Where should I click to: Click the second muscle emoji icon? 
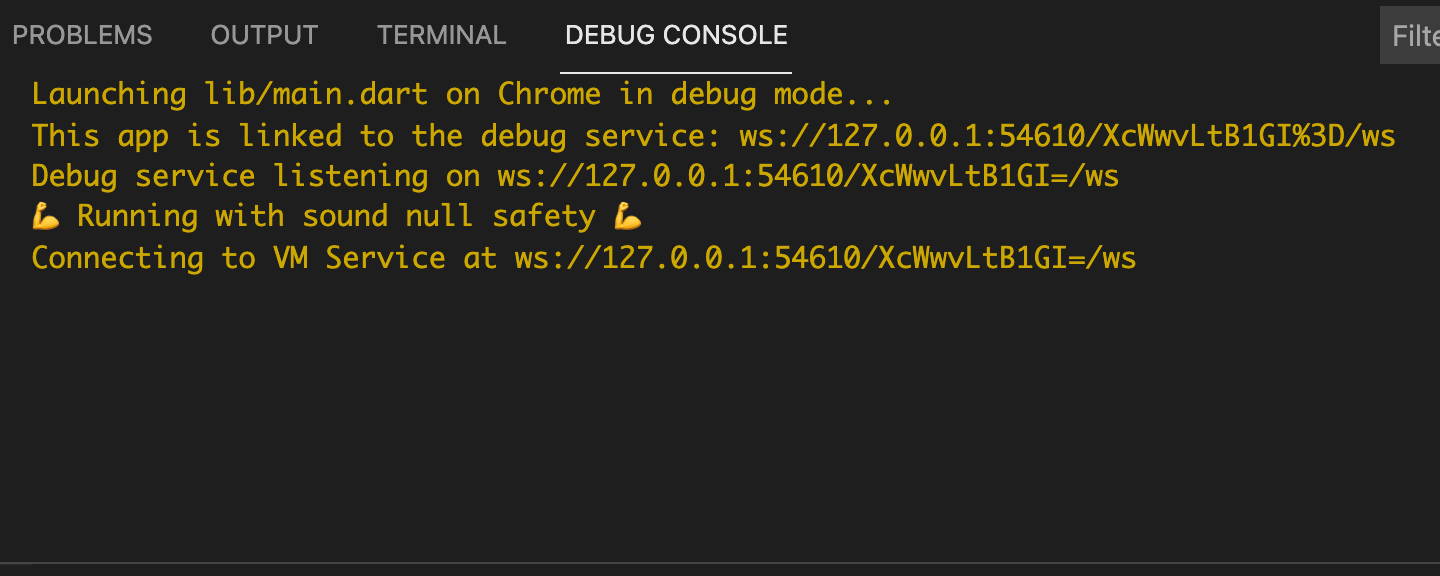pos(630,216)
